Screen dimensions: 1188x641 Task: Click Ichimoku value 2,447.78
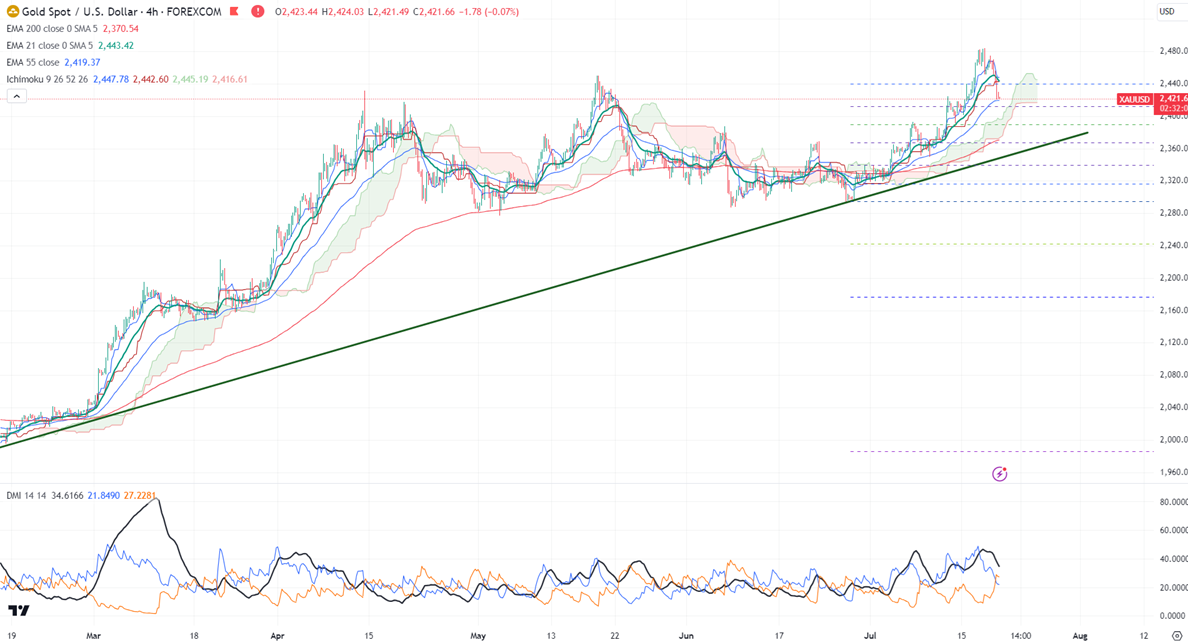tap(111, 79)
